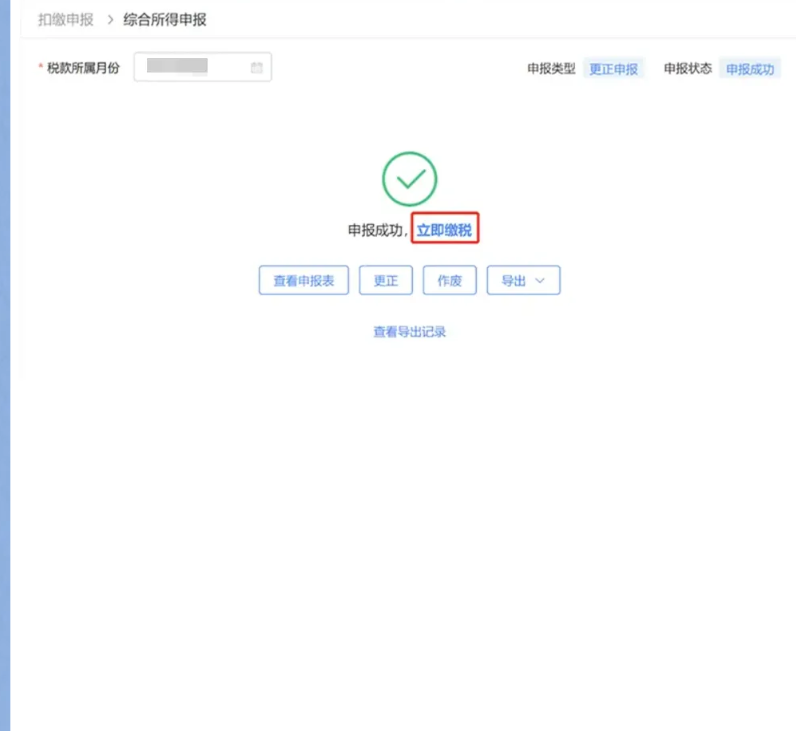Click the green success checkmark icon
This screenshot has width=796, height=731.
click(410, 179)
